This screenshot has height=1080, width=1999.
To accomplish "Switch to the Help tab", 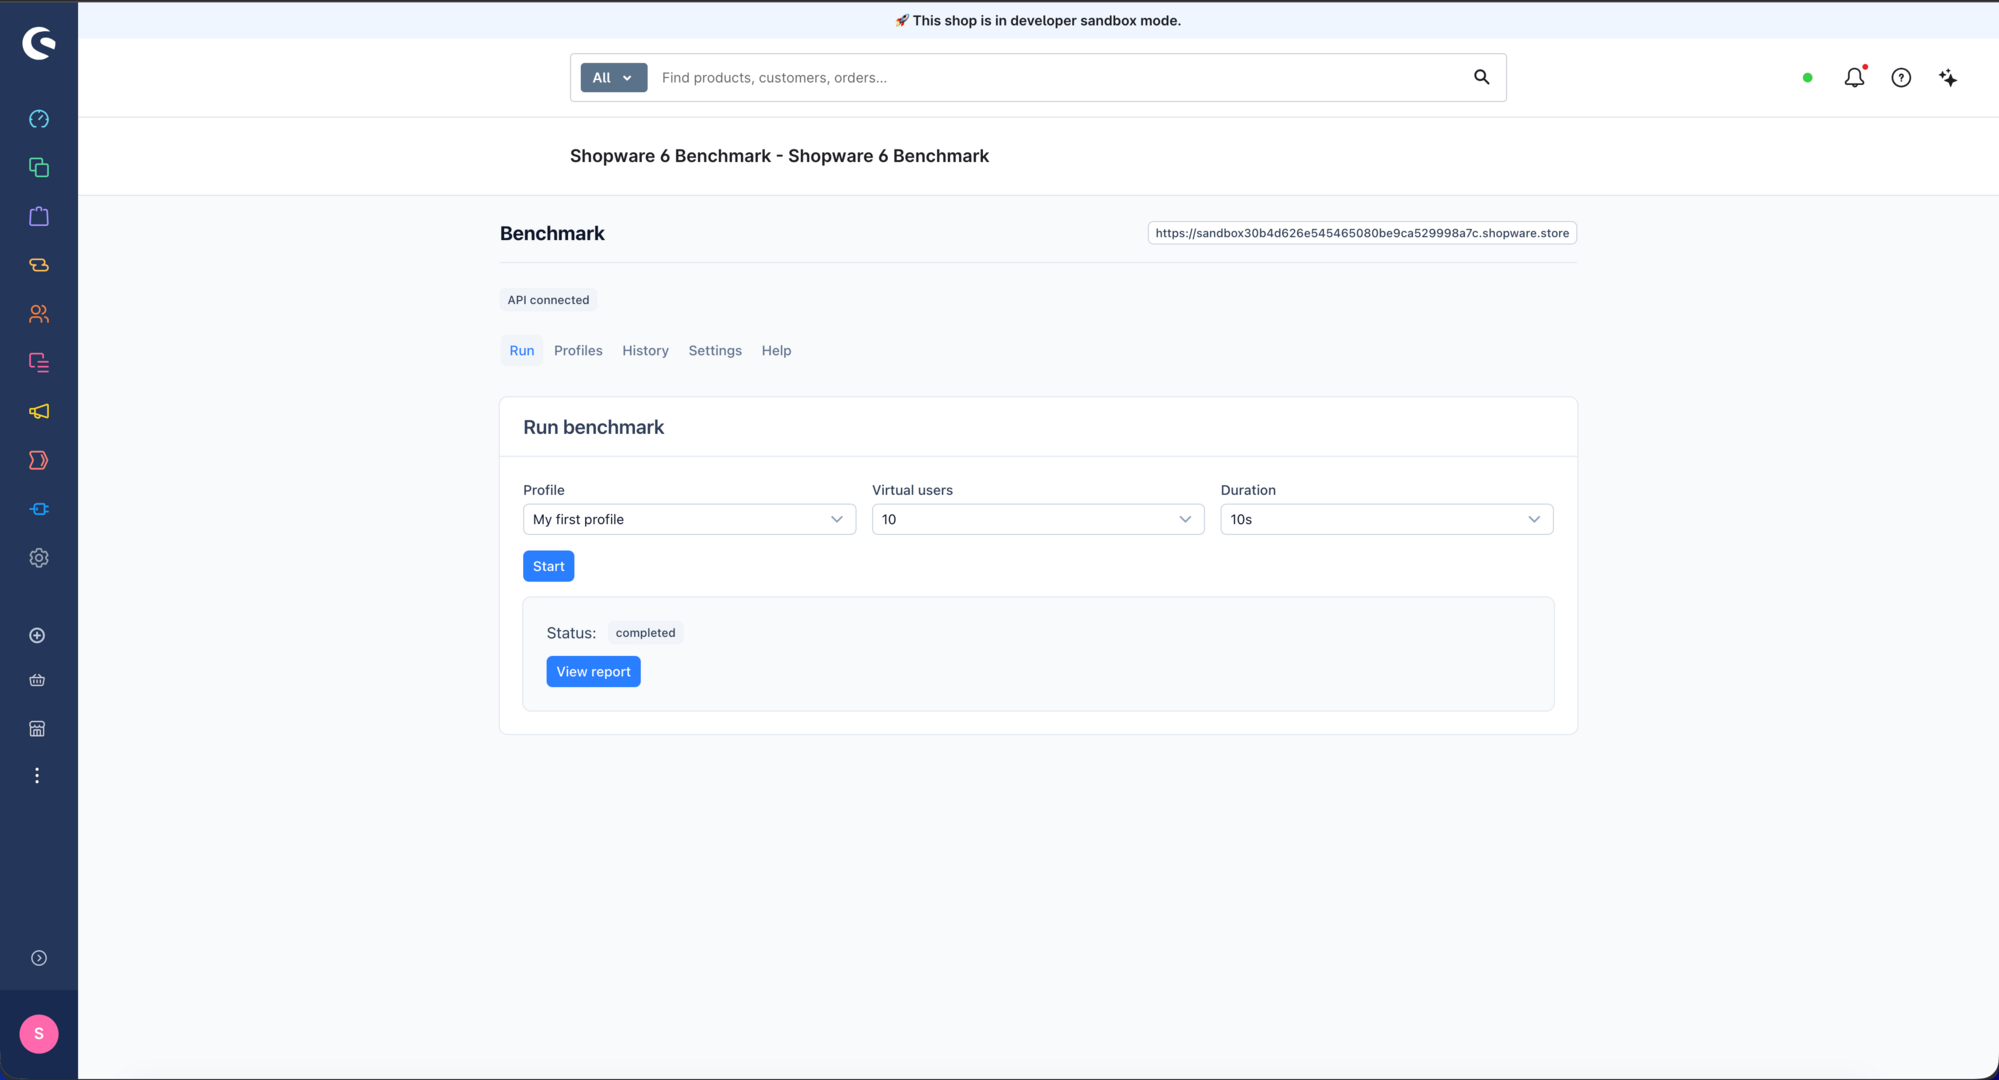I will click(776, 351).
